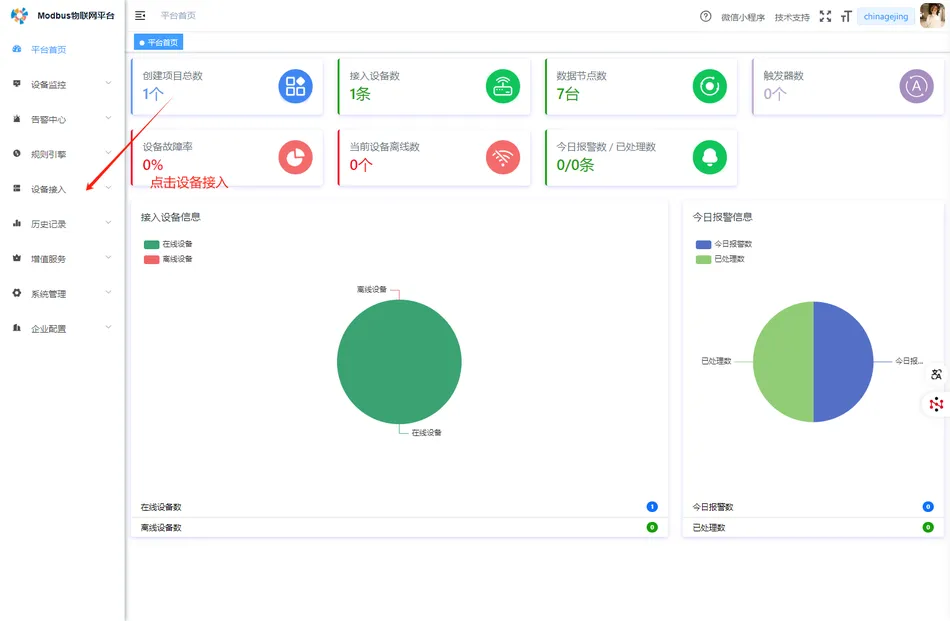The image size is (950, 621).
Task: Click the help question mark icon
Action: [706, 16]
